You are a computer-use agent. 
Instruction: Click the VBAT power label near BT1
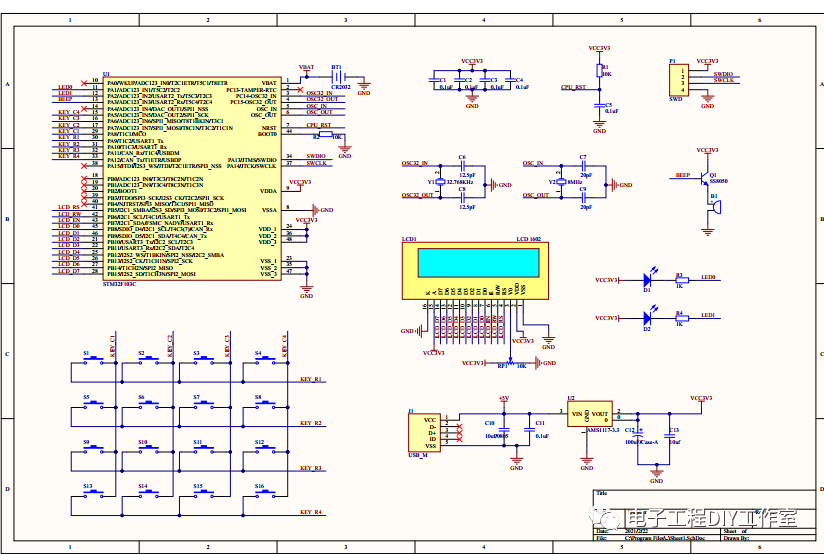tap(306, 67)
